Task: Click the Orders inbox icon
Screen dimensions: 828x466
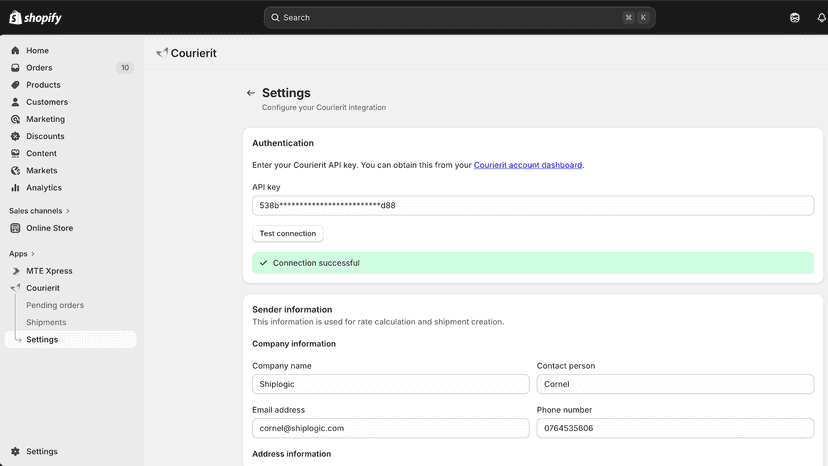Action: [x=15, y=68]
